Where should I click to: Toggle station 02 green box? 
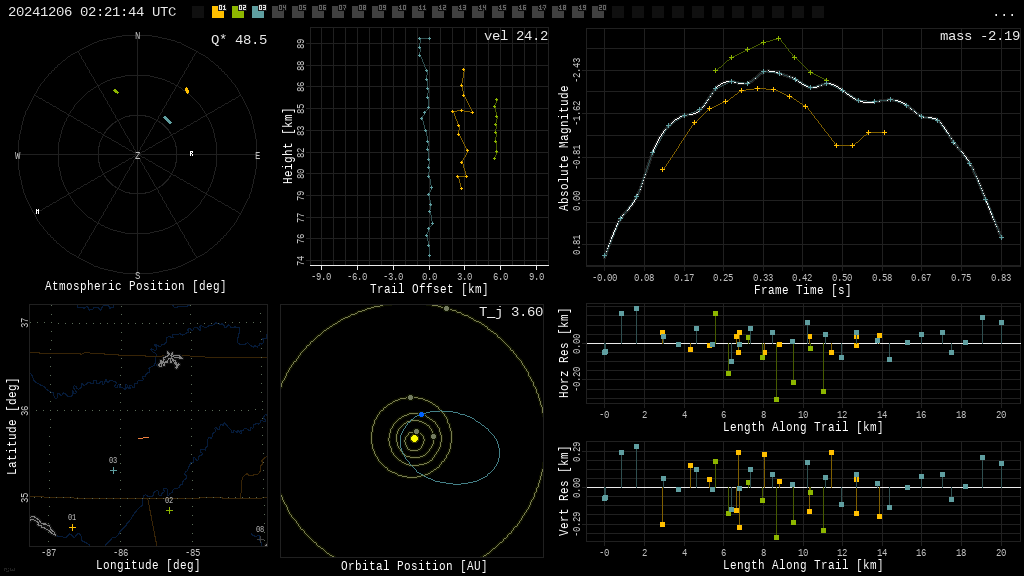[x=238, y=12]
